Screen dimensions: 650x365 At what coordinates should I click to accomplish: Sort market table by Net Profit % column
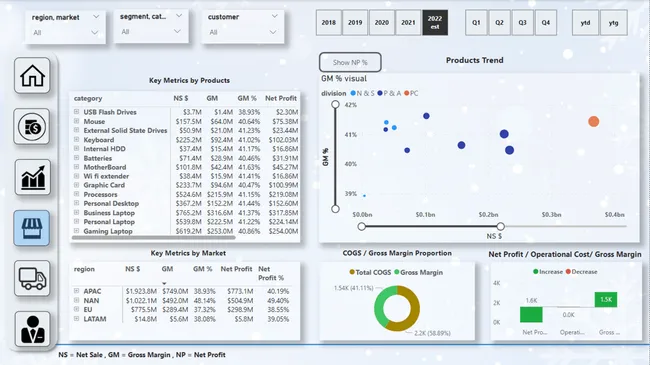271,273
